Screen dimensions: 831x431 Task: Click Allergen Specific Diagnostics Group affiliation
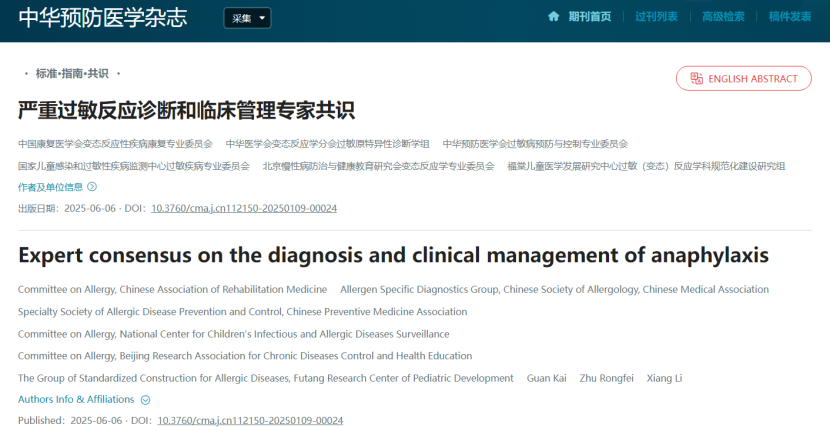(554, 289)
